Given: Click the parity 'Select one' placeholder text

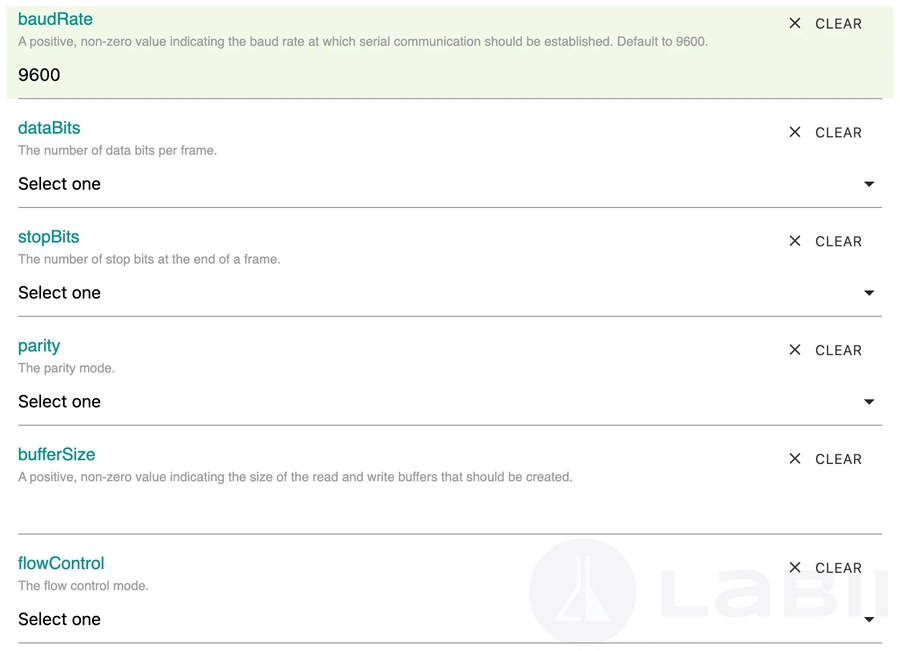Looking at the screenshot, I should point(60,402).
